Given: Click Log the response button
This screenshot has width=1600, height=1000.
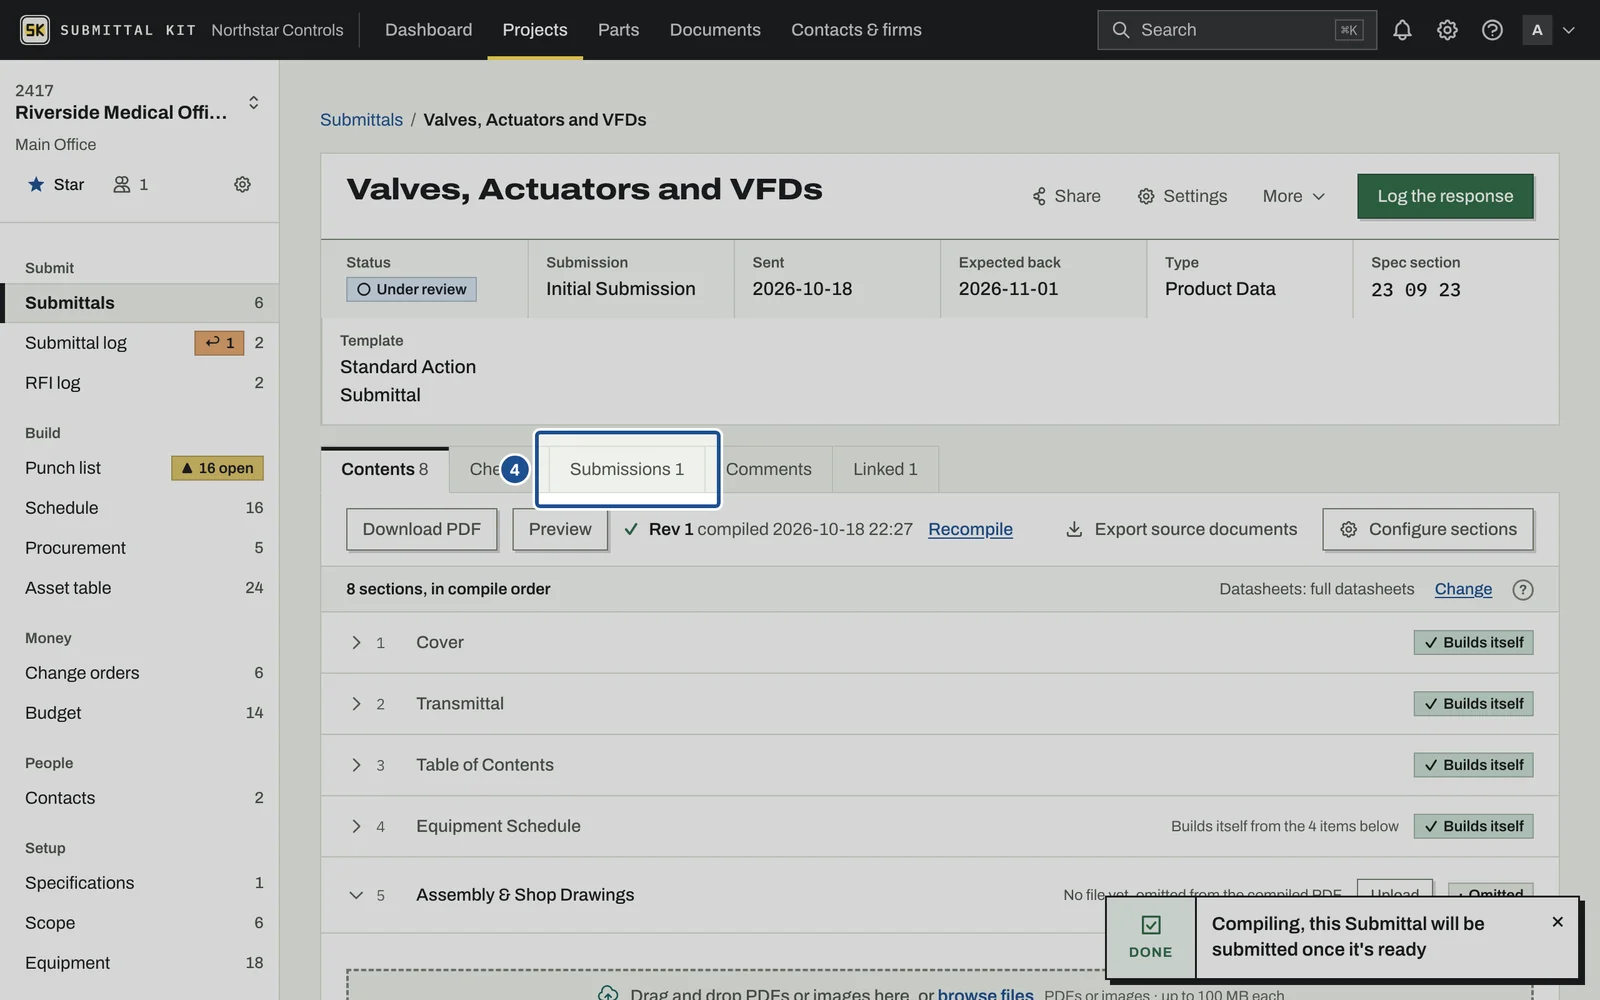Looking at the screenshot, I should 1445,196.
